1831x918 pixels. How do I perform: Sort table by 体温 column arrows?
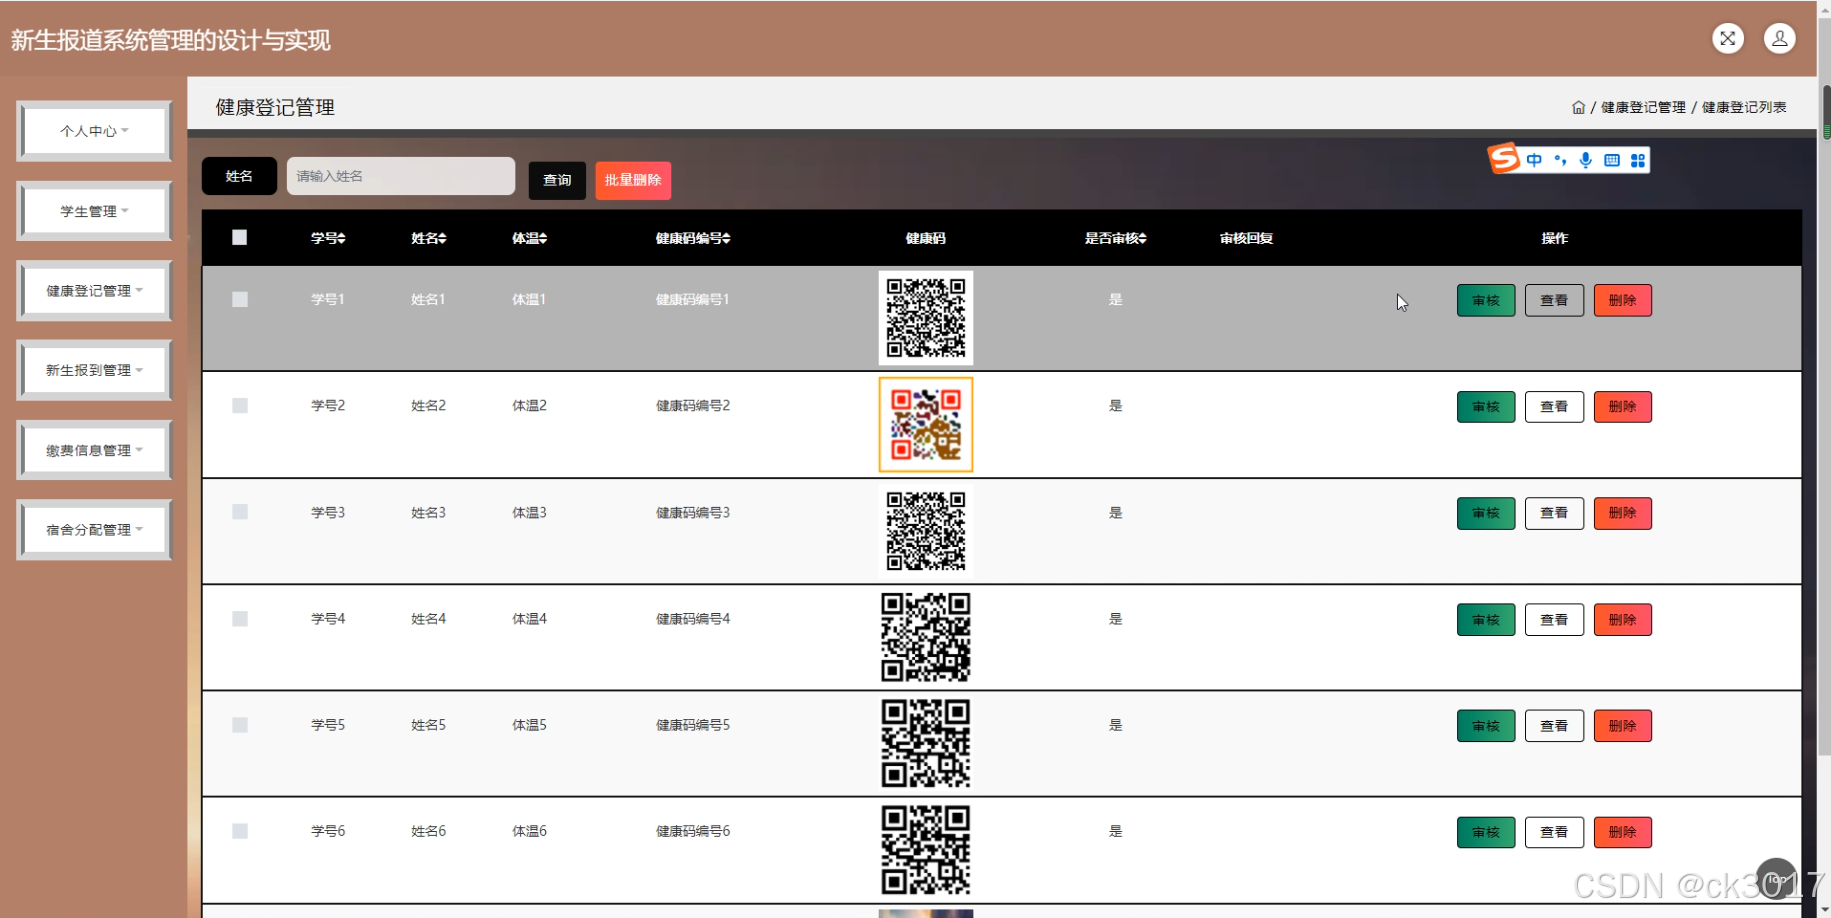[543, 238]
